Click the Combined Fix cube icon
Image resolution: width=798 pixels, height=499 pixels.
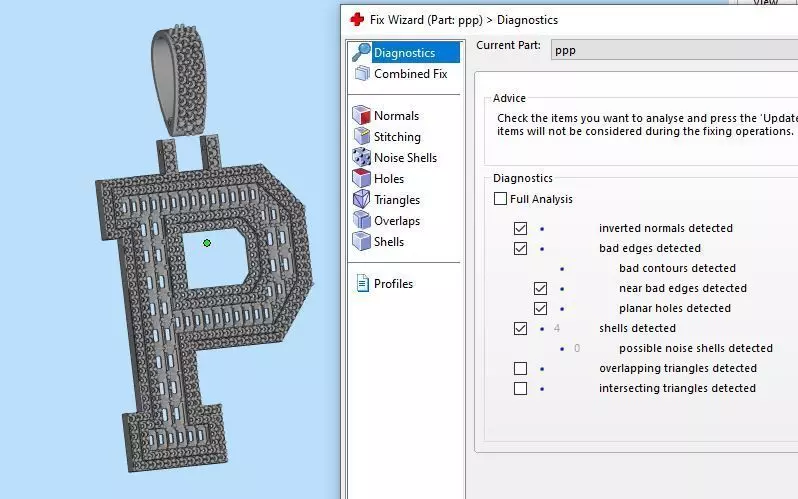(362, 74)
